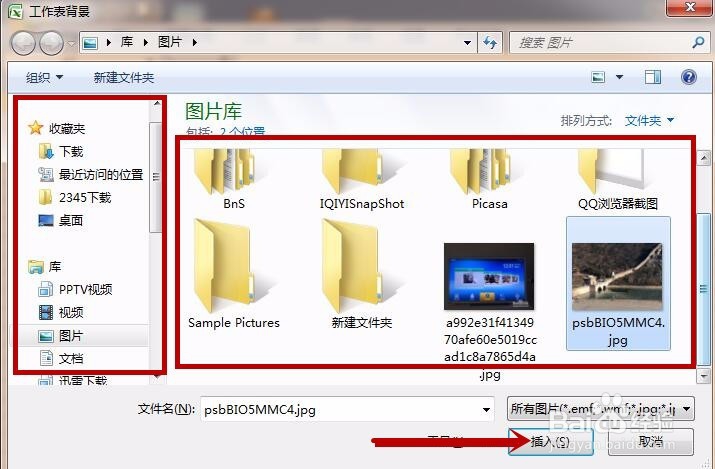Select the 库 node in navigation pane

(x=55, y=267)
